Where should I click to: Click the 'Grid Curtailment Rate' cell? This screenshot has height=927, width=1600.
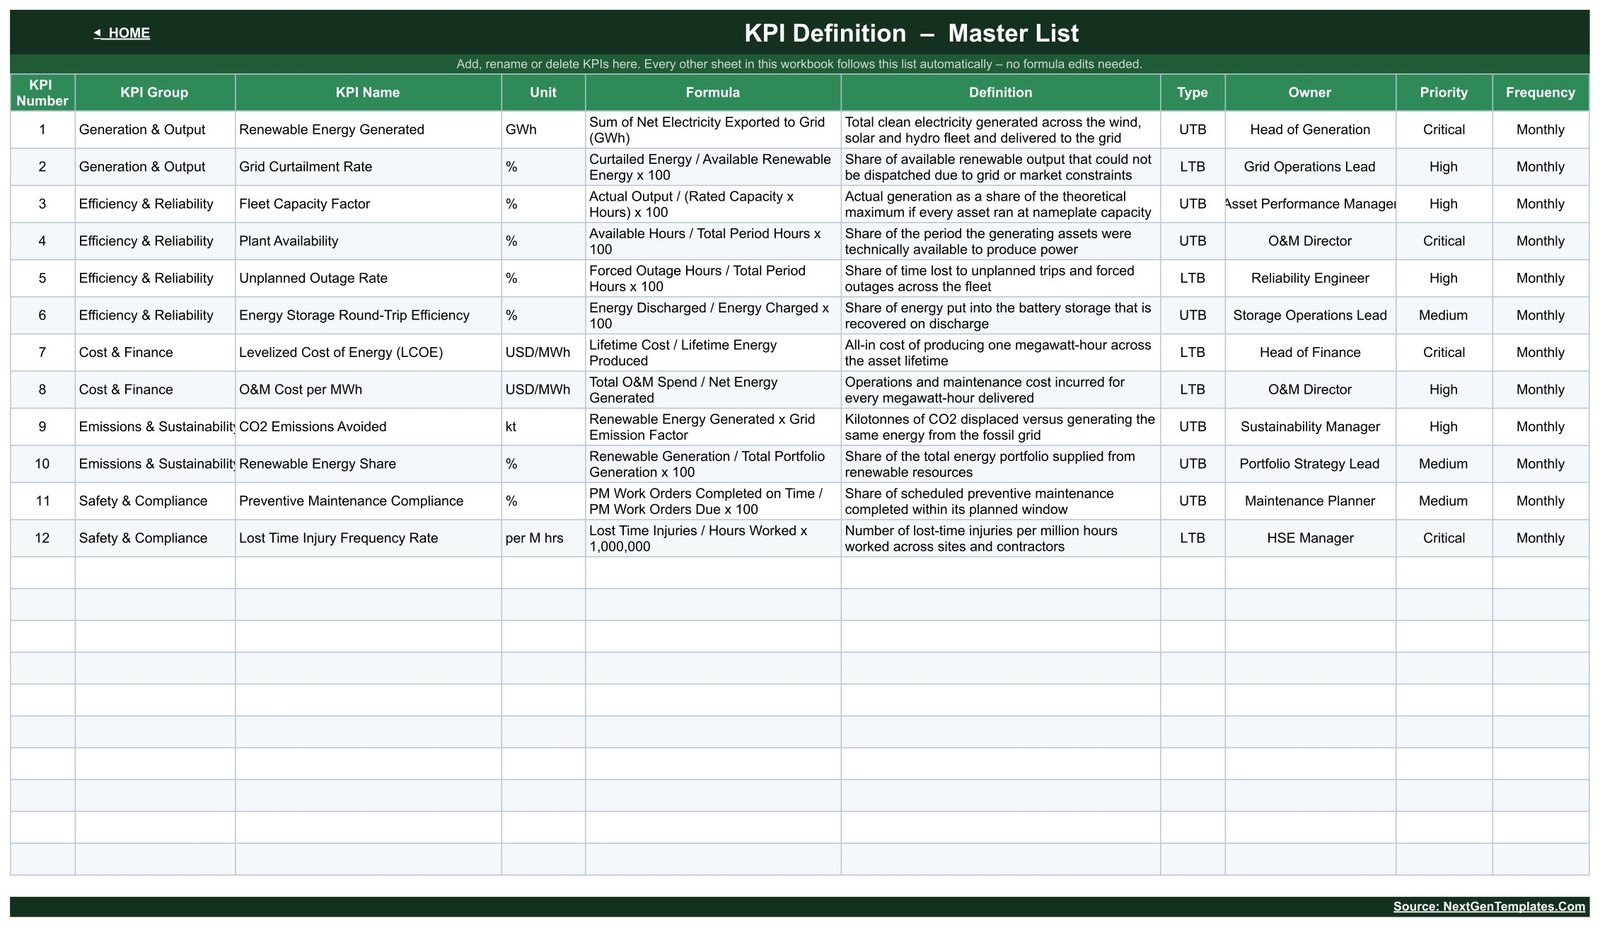click(368, 167)
